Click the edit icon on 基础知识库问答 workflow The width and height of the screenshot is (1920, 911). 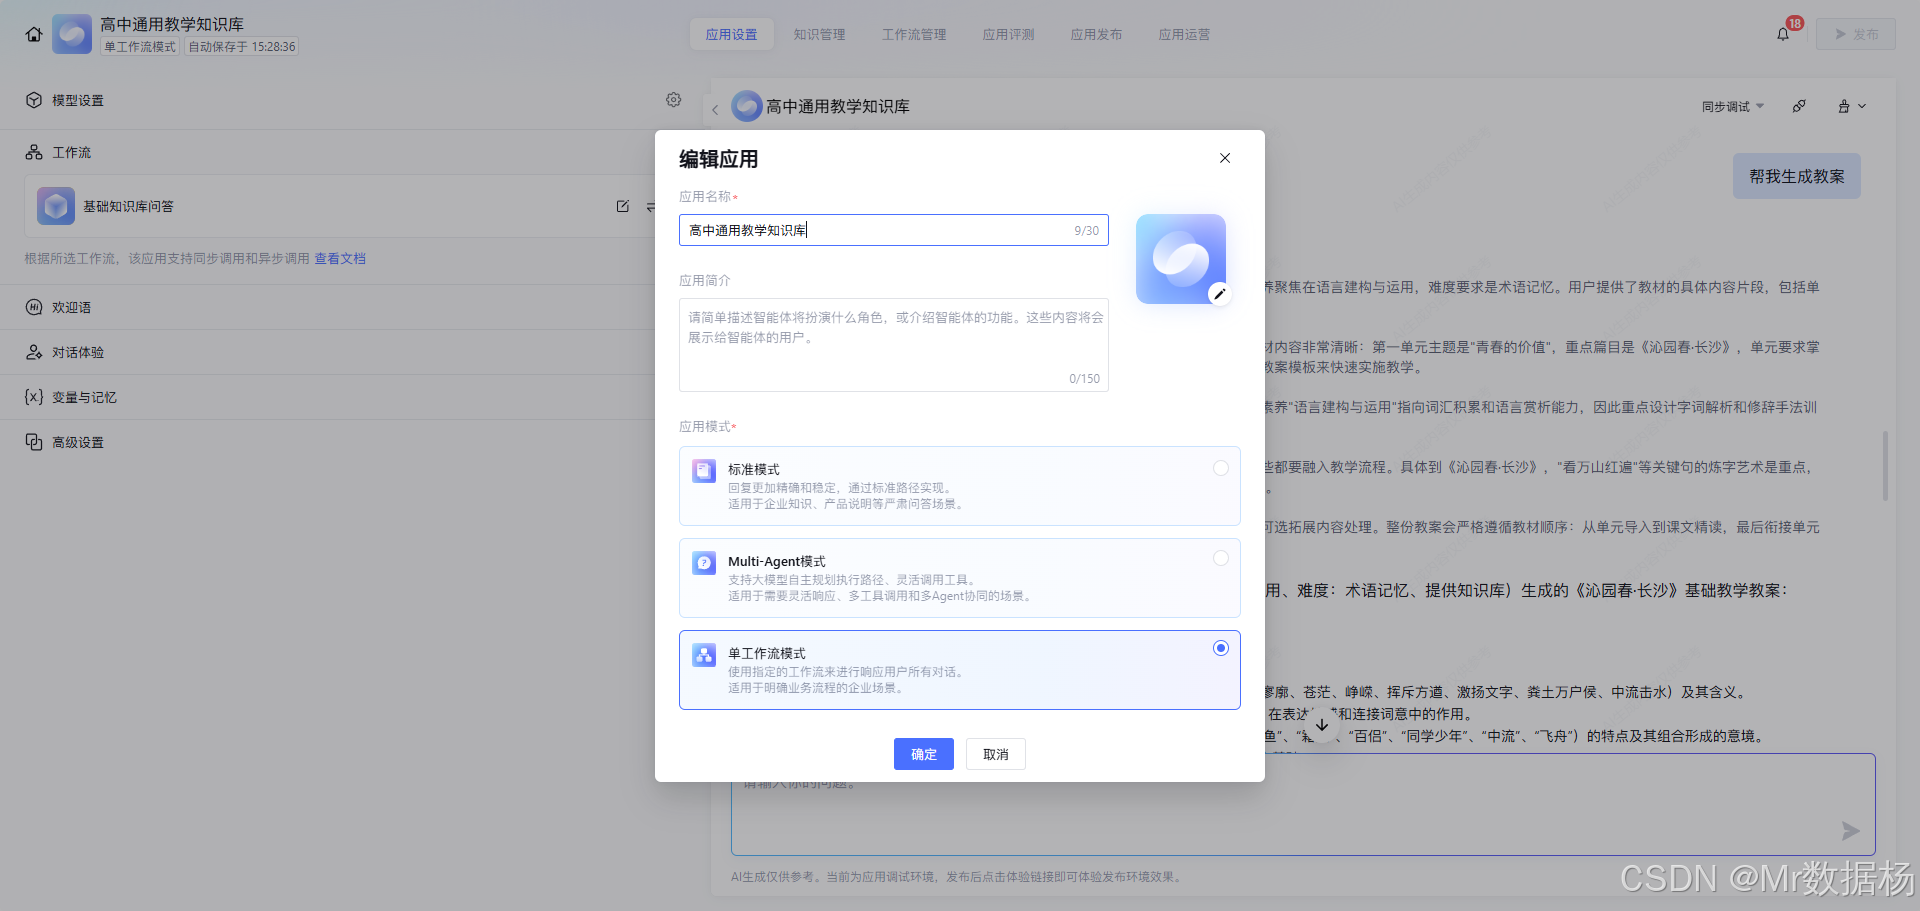pos(623,206)
